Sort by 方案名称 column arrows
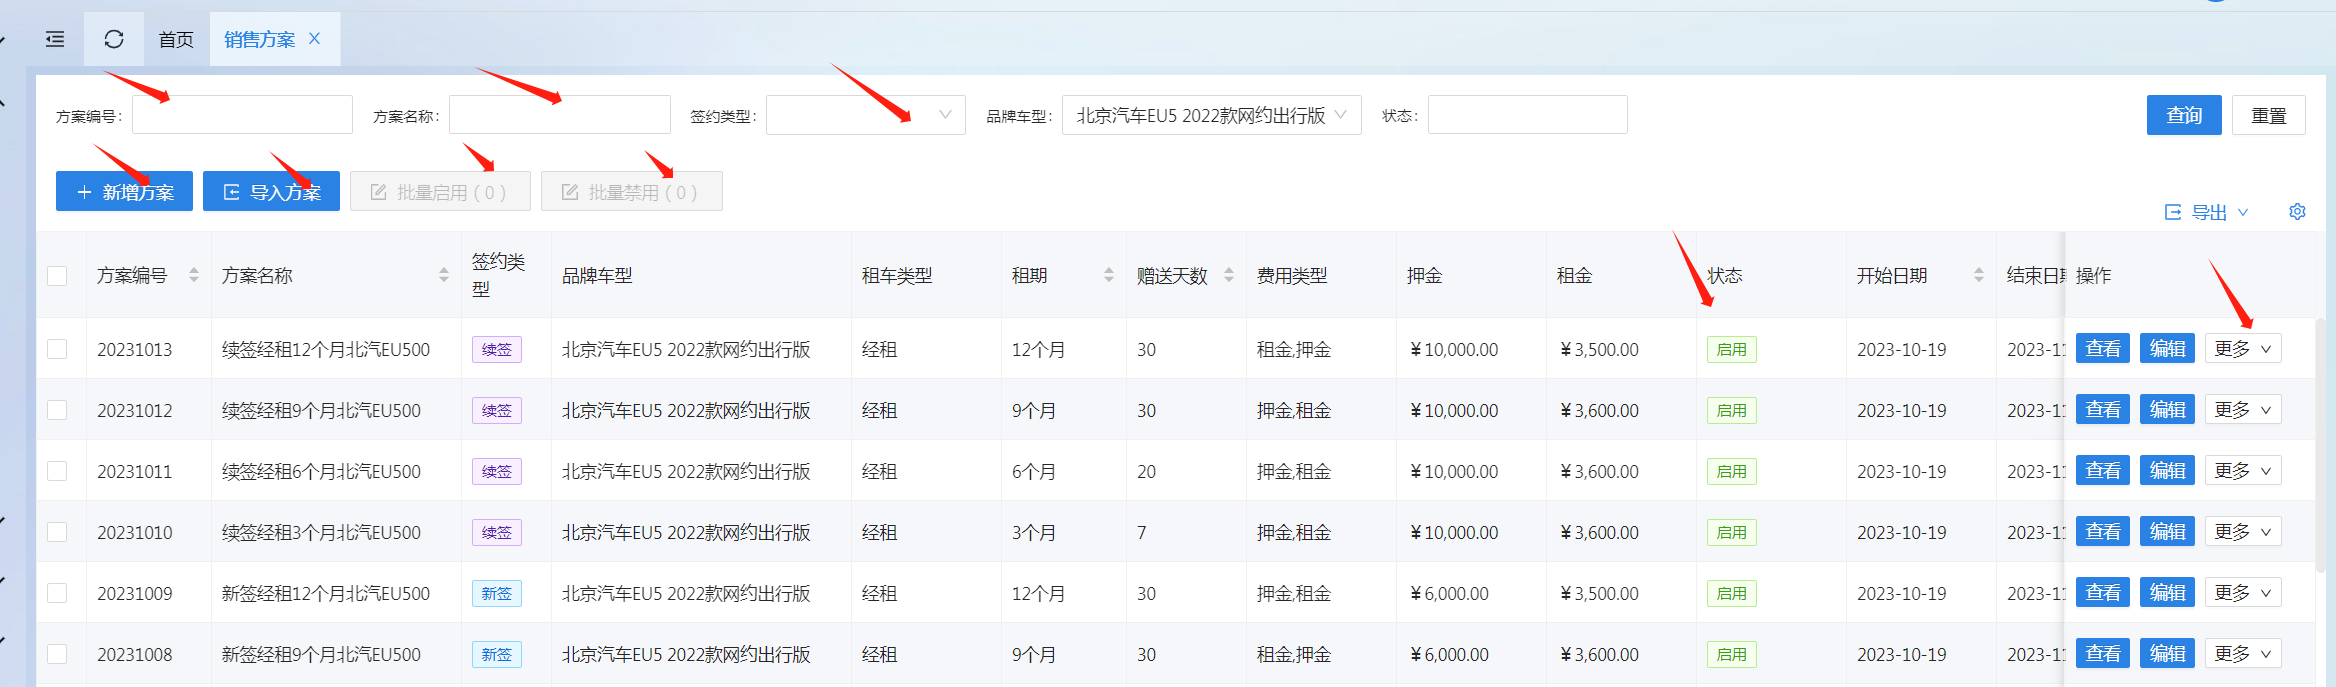2336x687 pixels. click(x=444, y=275)
